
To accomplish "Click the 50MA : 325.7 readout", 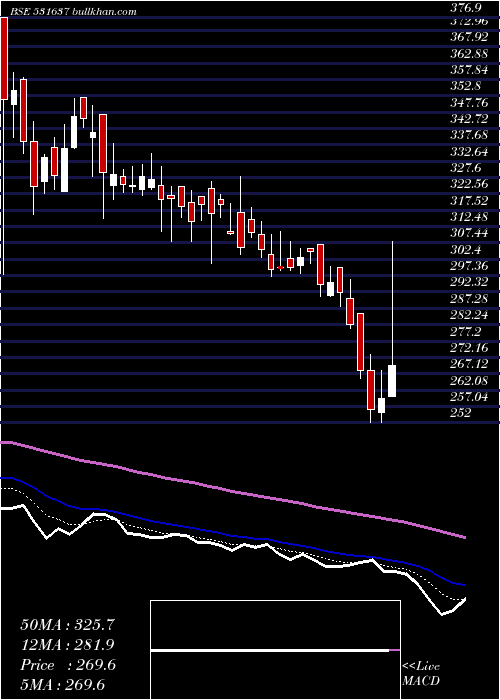I will coord(67,625).
